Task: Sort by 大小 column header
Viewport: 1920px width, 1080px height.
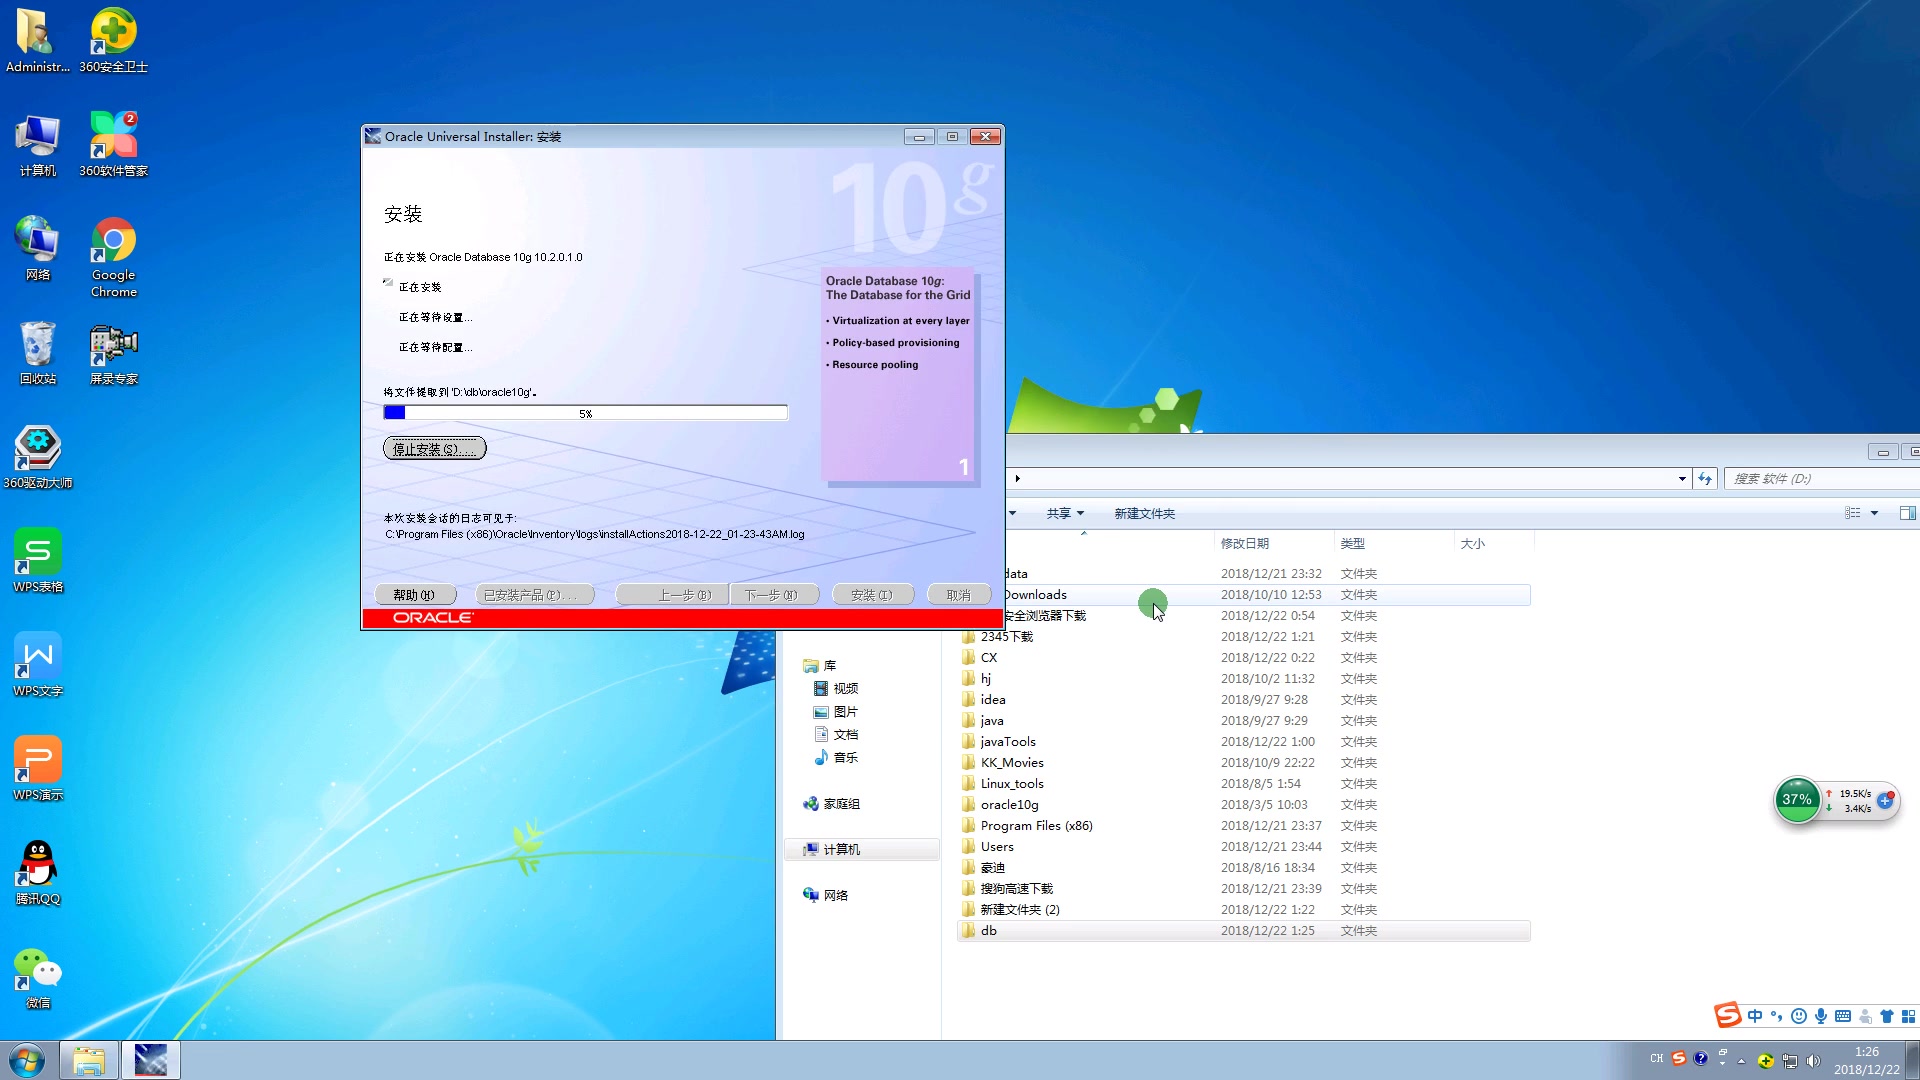Action: click(x=1493, y=544)
